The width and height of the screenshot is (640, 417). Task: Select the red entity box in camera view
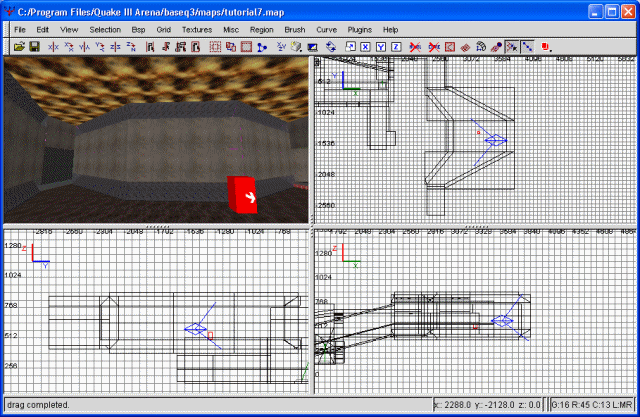(x=242, y=195)
